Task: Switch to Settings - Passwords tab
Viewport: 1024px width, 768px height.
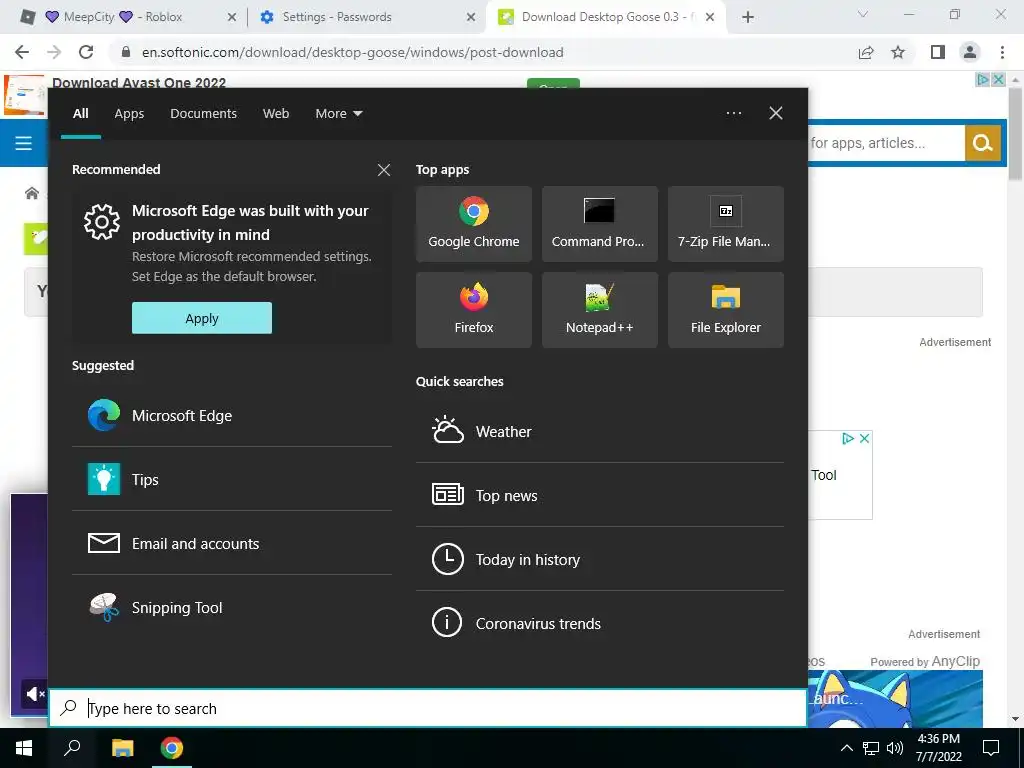Action: pos(368,17)
